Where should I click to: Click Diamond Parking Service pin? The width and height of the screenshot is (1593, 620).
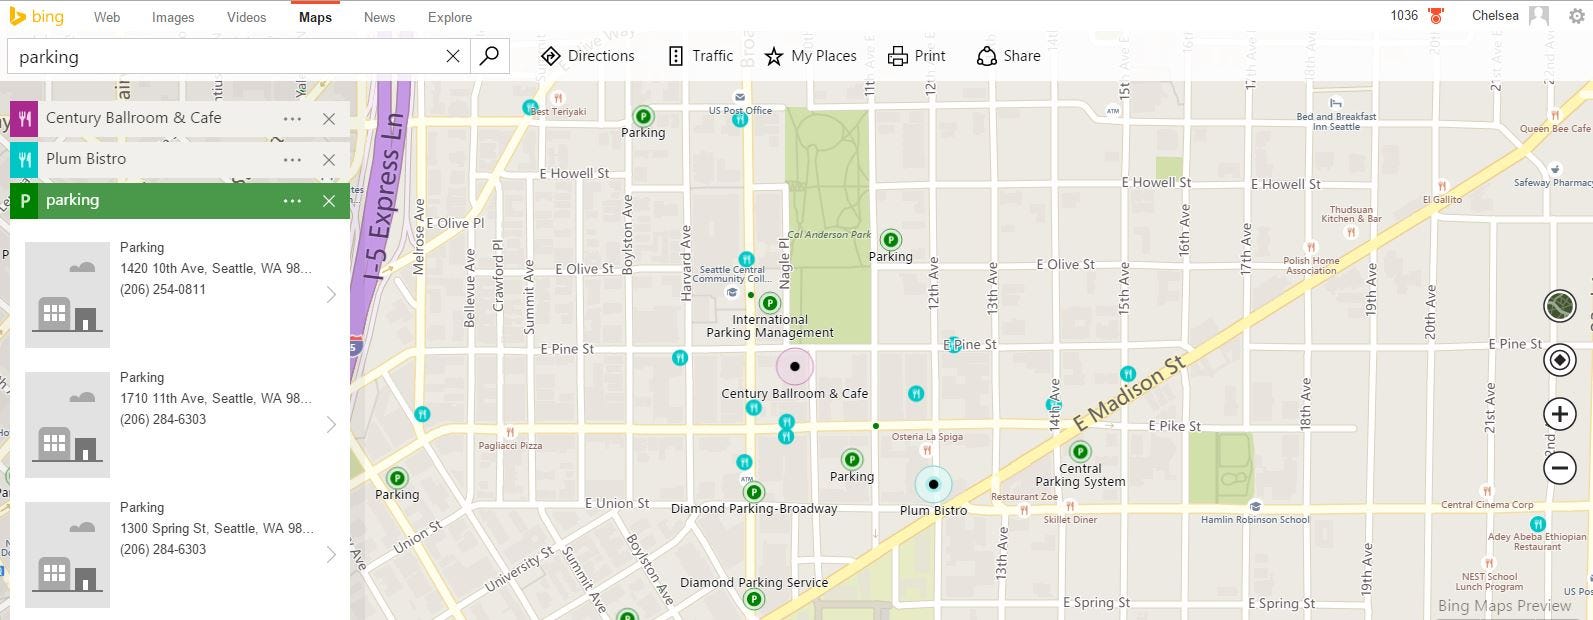point(754,600)
